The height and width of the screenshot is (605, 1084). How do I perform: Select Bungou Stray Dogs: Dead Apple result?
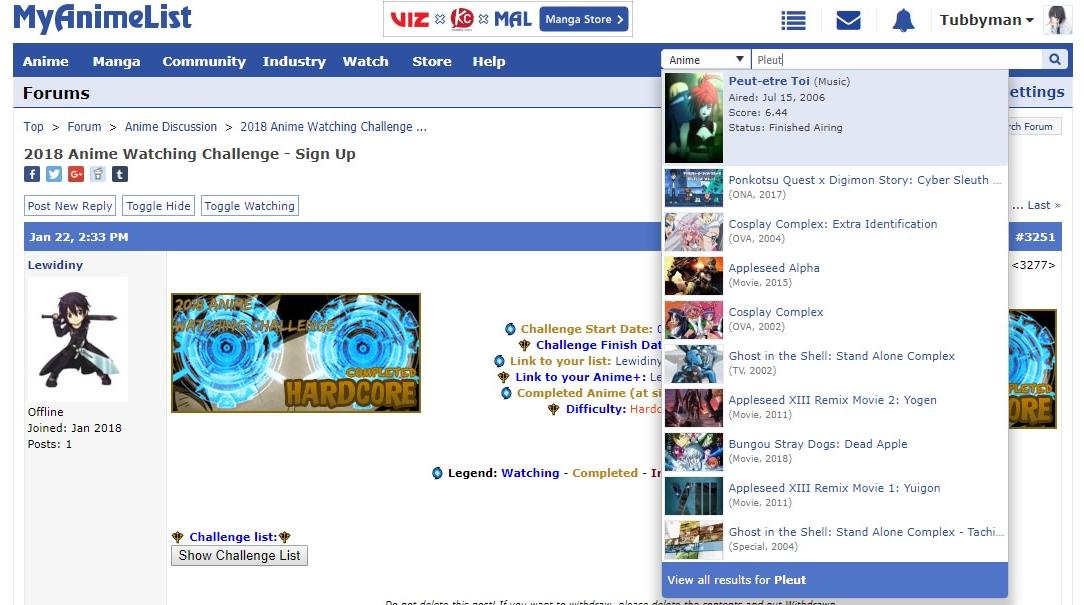point(834,452)
